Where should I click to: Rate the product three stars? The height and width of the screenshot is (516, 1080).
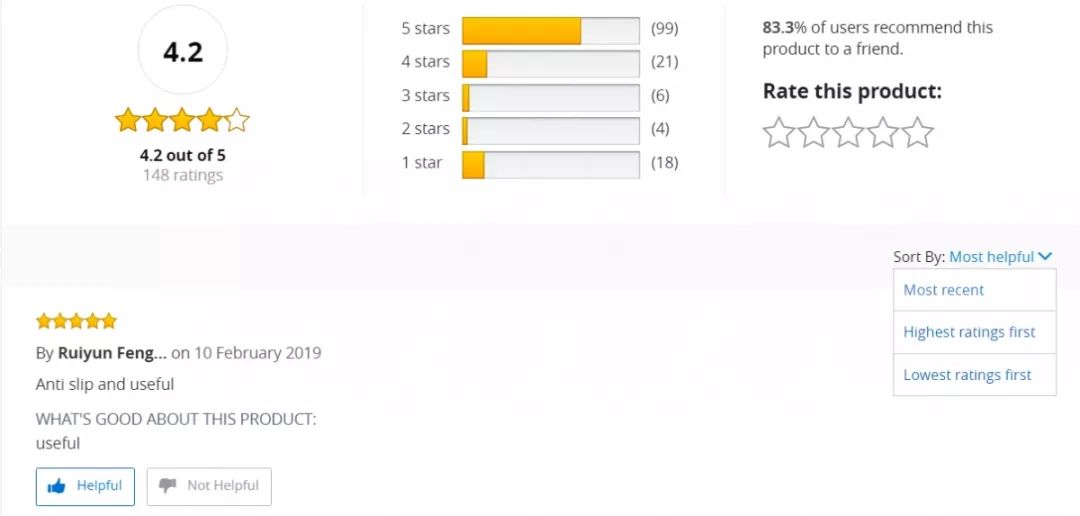(848, 132)
